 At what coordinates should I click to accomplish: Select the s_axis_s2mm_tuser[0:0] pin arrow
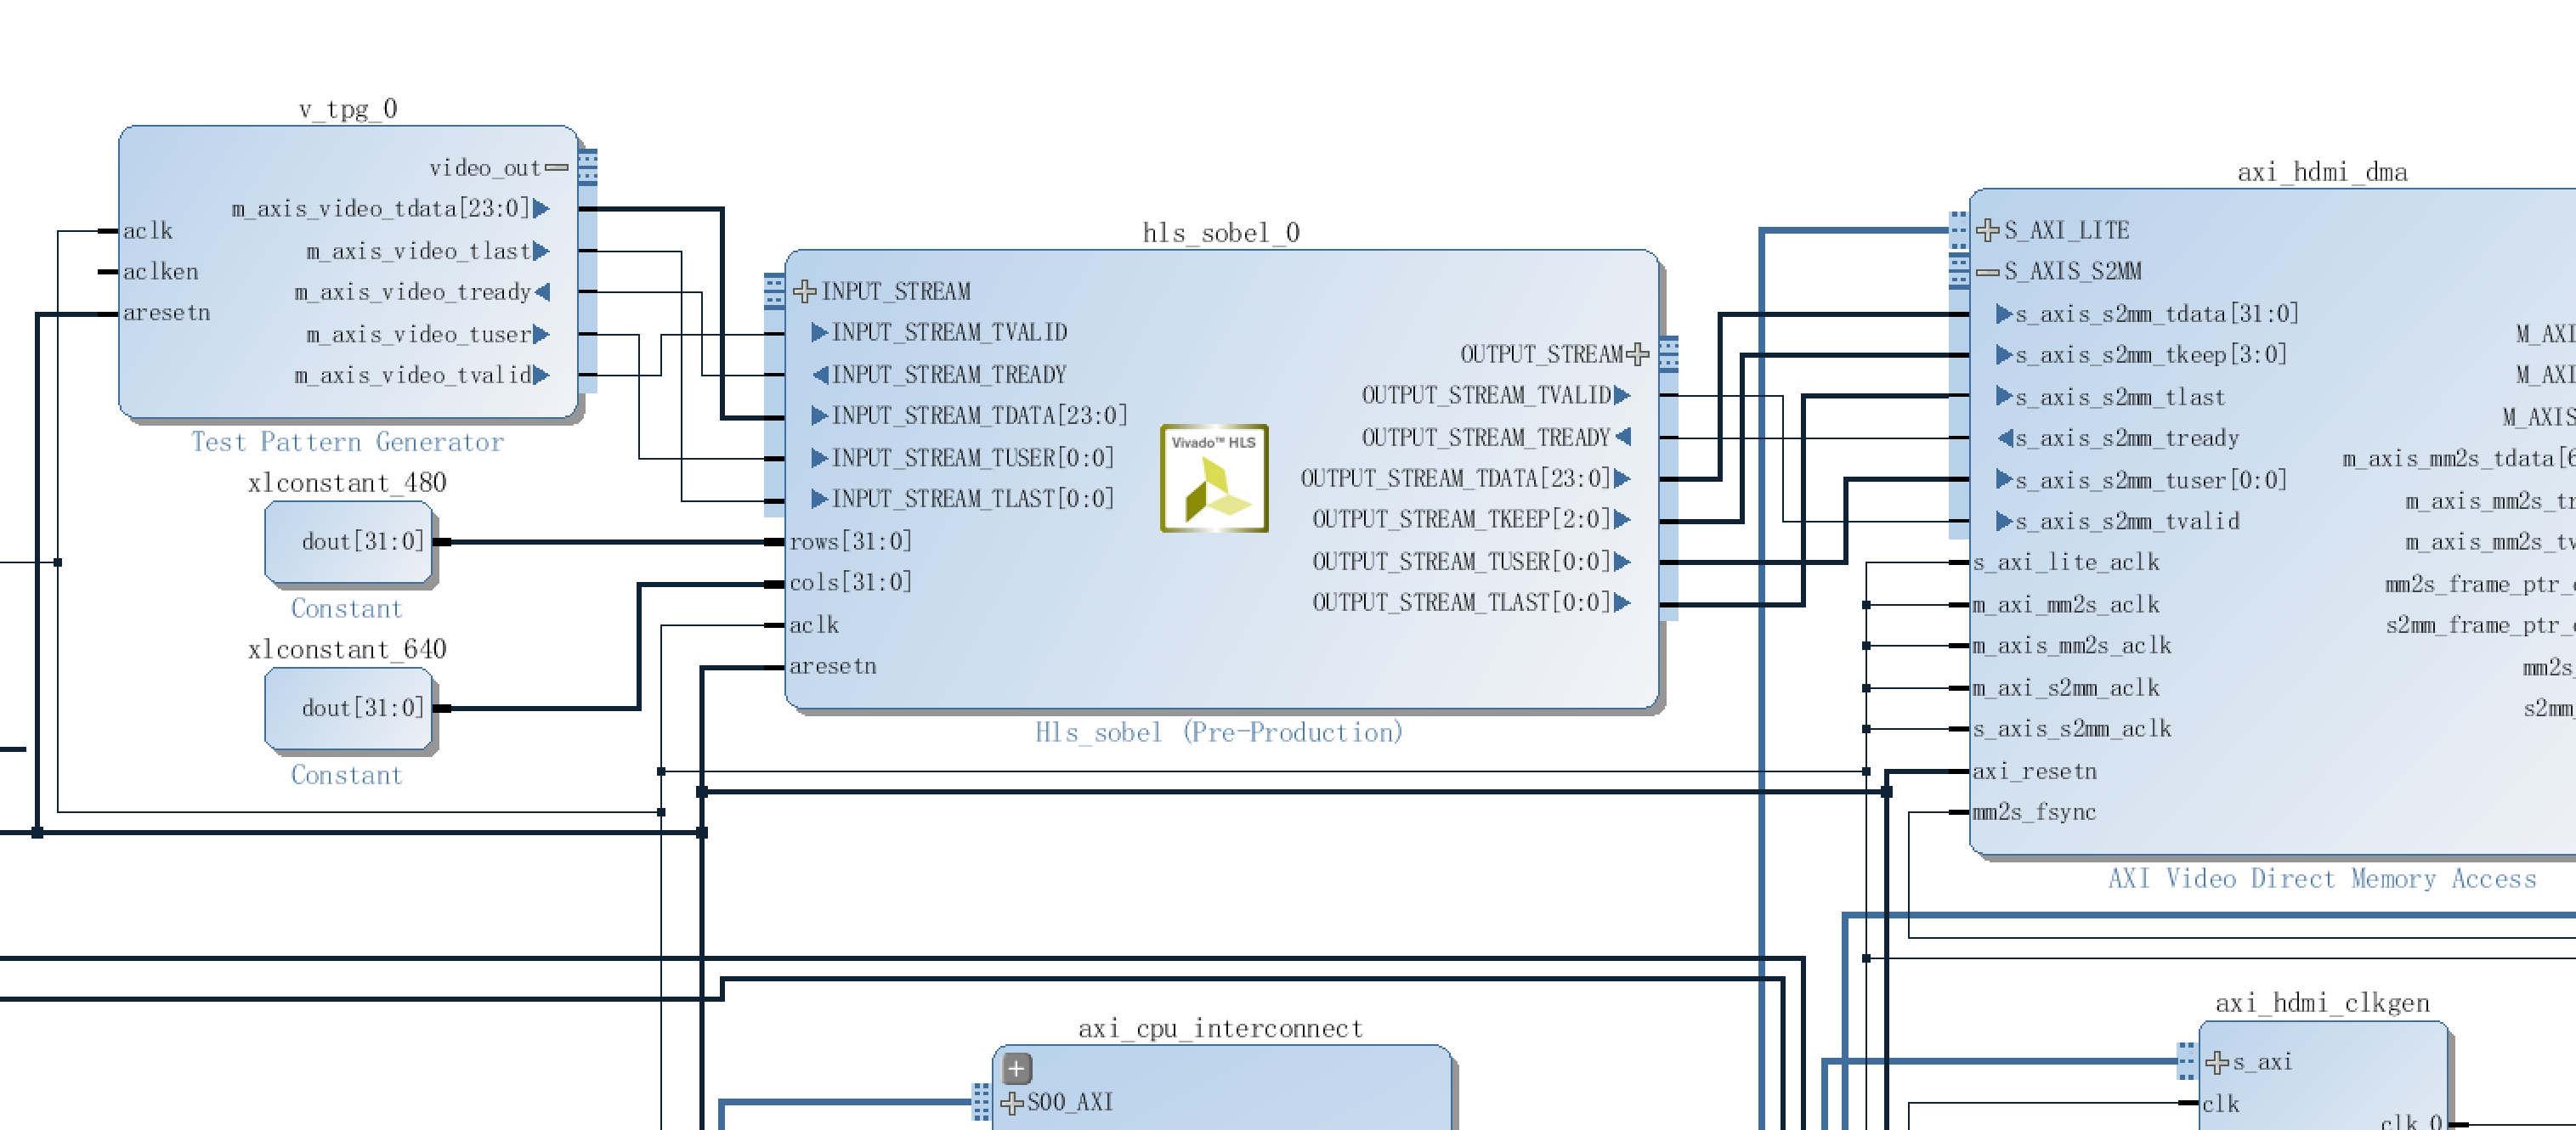pyautogui.click(x=2004, y=480)
